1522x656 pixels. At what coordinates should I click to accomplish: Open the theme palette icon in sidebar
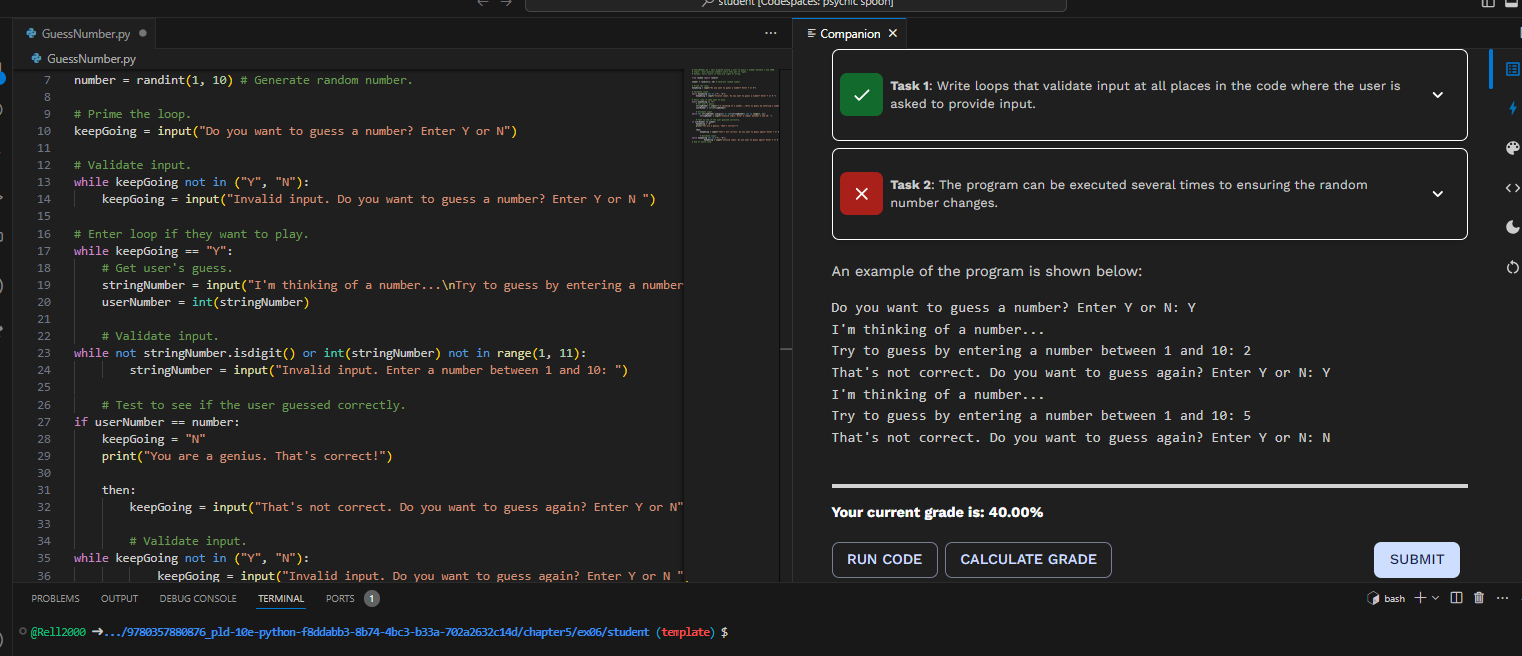tap(1512, 147)
